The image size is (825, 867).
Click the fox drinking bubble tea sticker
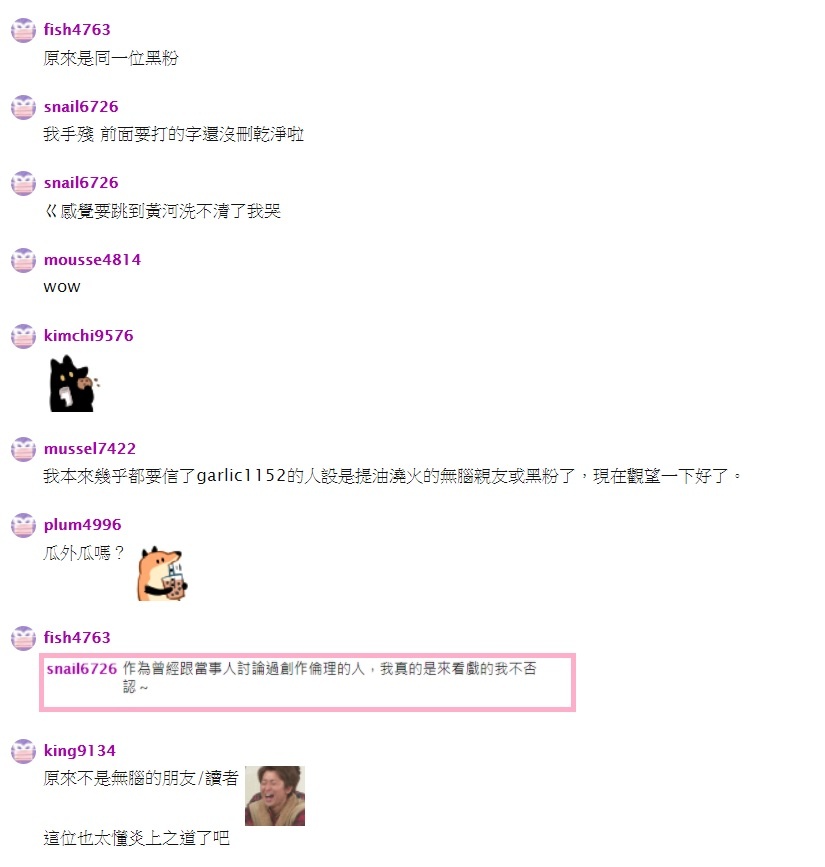(x=162, y=574)
